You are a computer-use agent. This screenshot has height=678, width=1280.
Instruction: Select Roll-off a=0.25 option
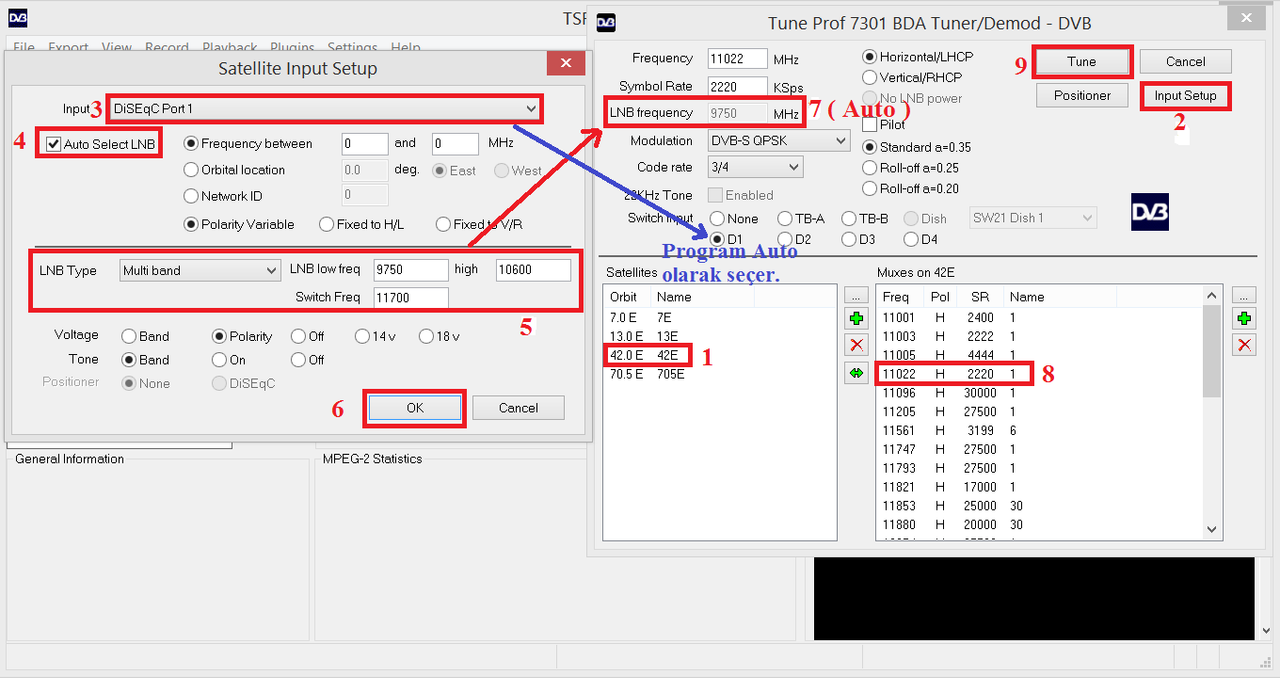coord(870,168)
